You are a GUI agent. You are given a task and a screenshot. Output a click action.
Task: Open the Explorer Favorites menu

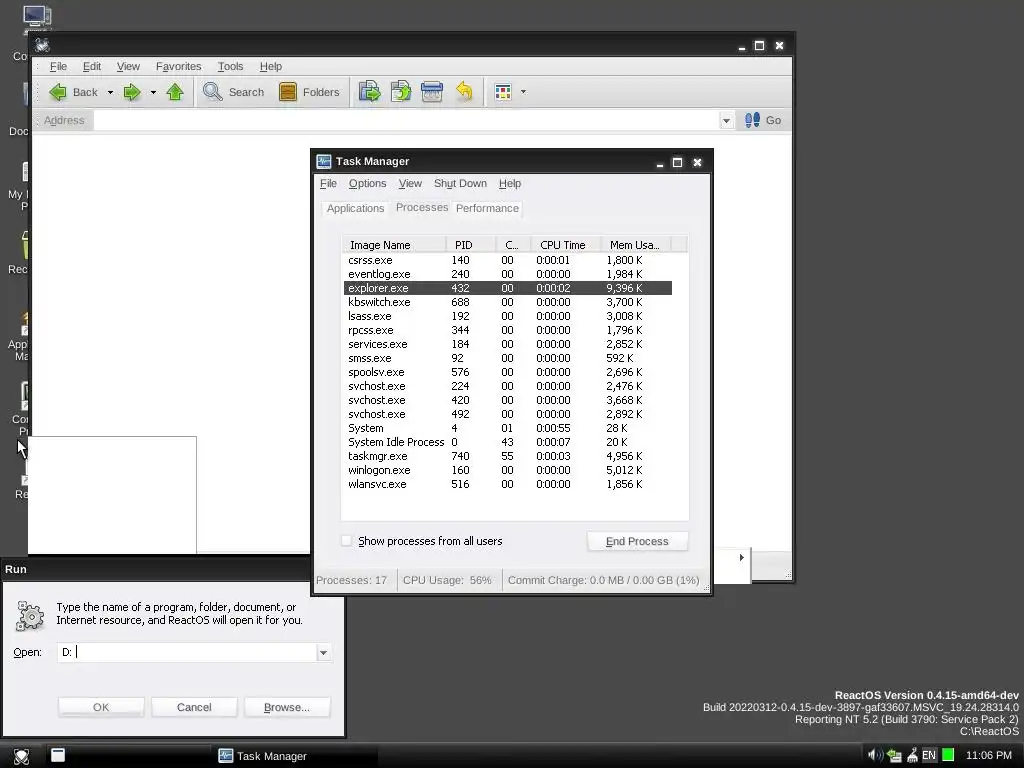coord(178,67)
